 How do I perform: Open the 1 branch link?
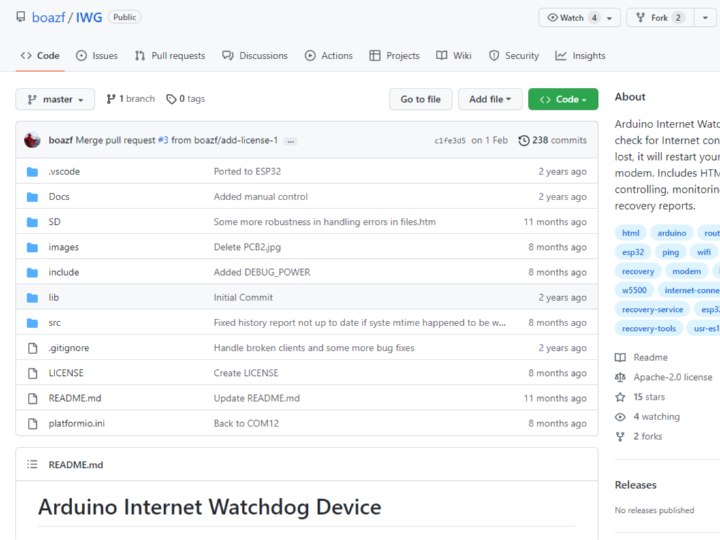131,99
